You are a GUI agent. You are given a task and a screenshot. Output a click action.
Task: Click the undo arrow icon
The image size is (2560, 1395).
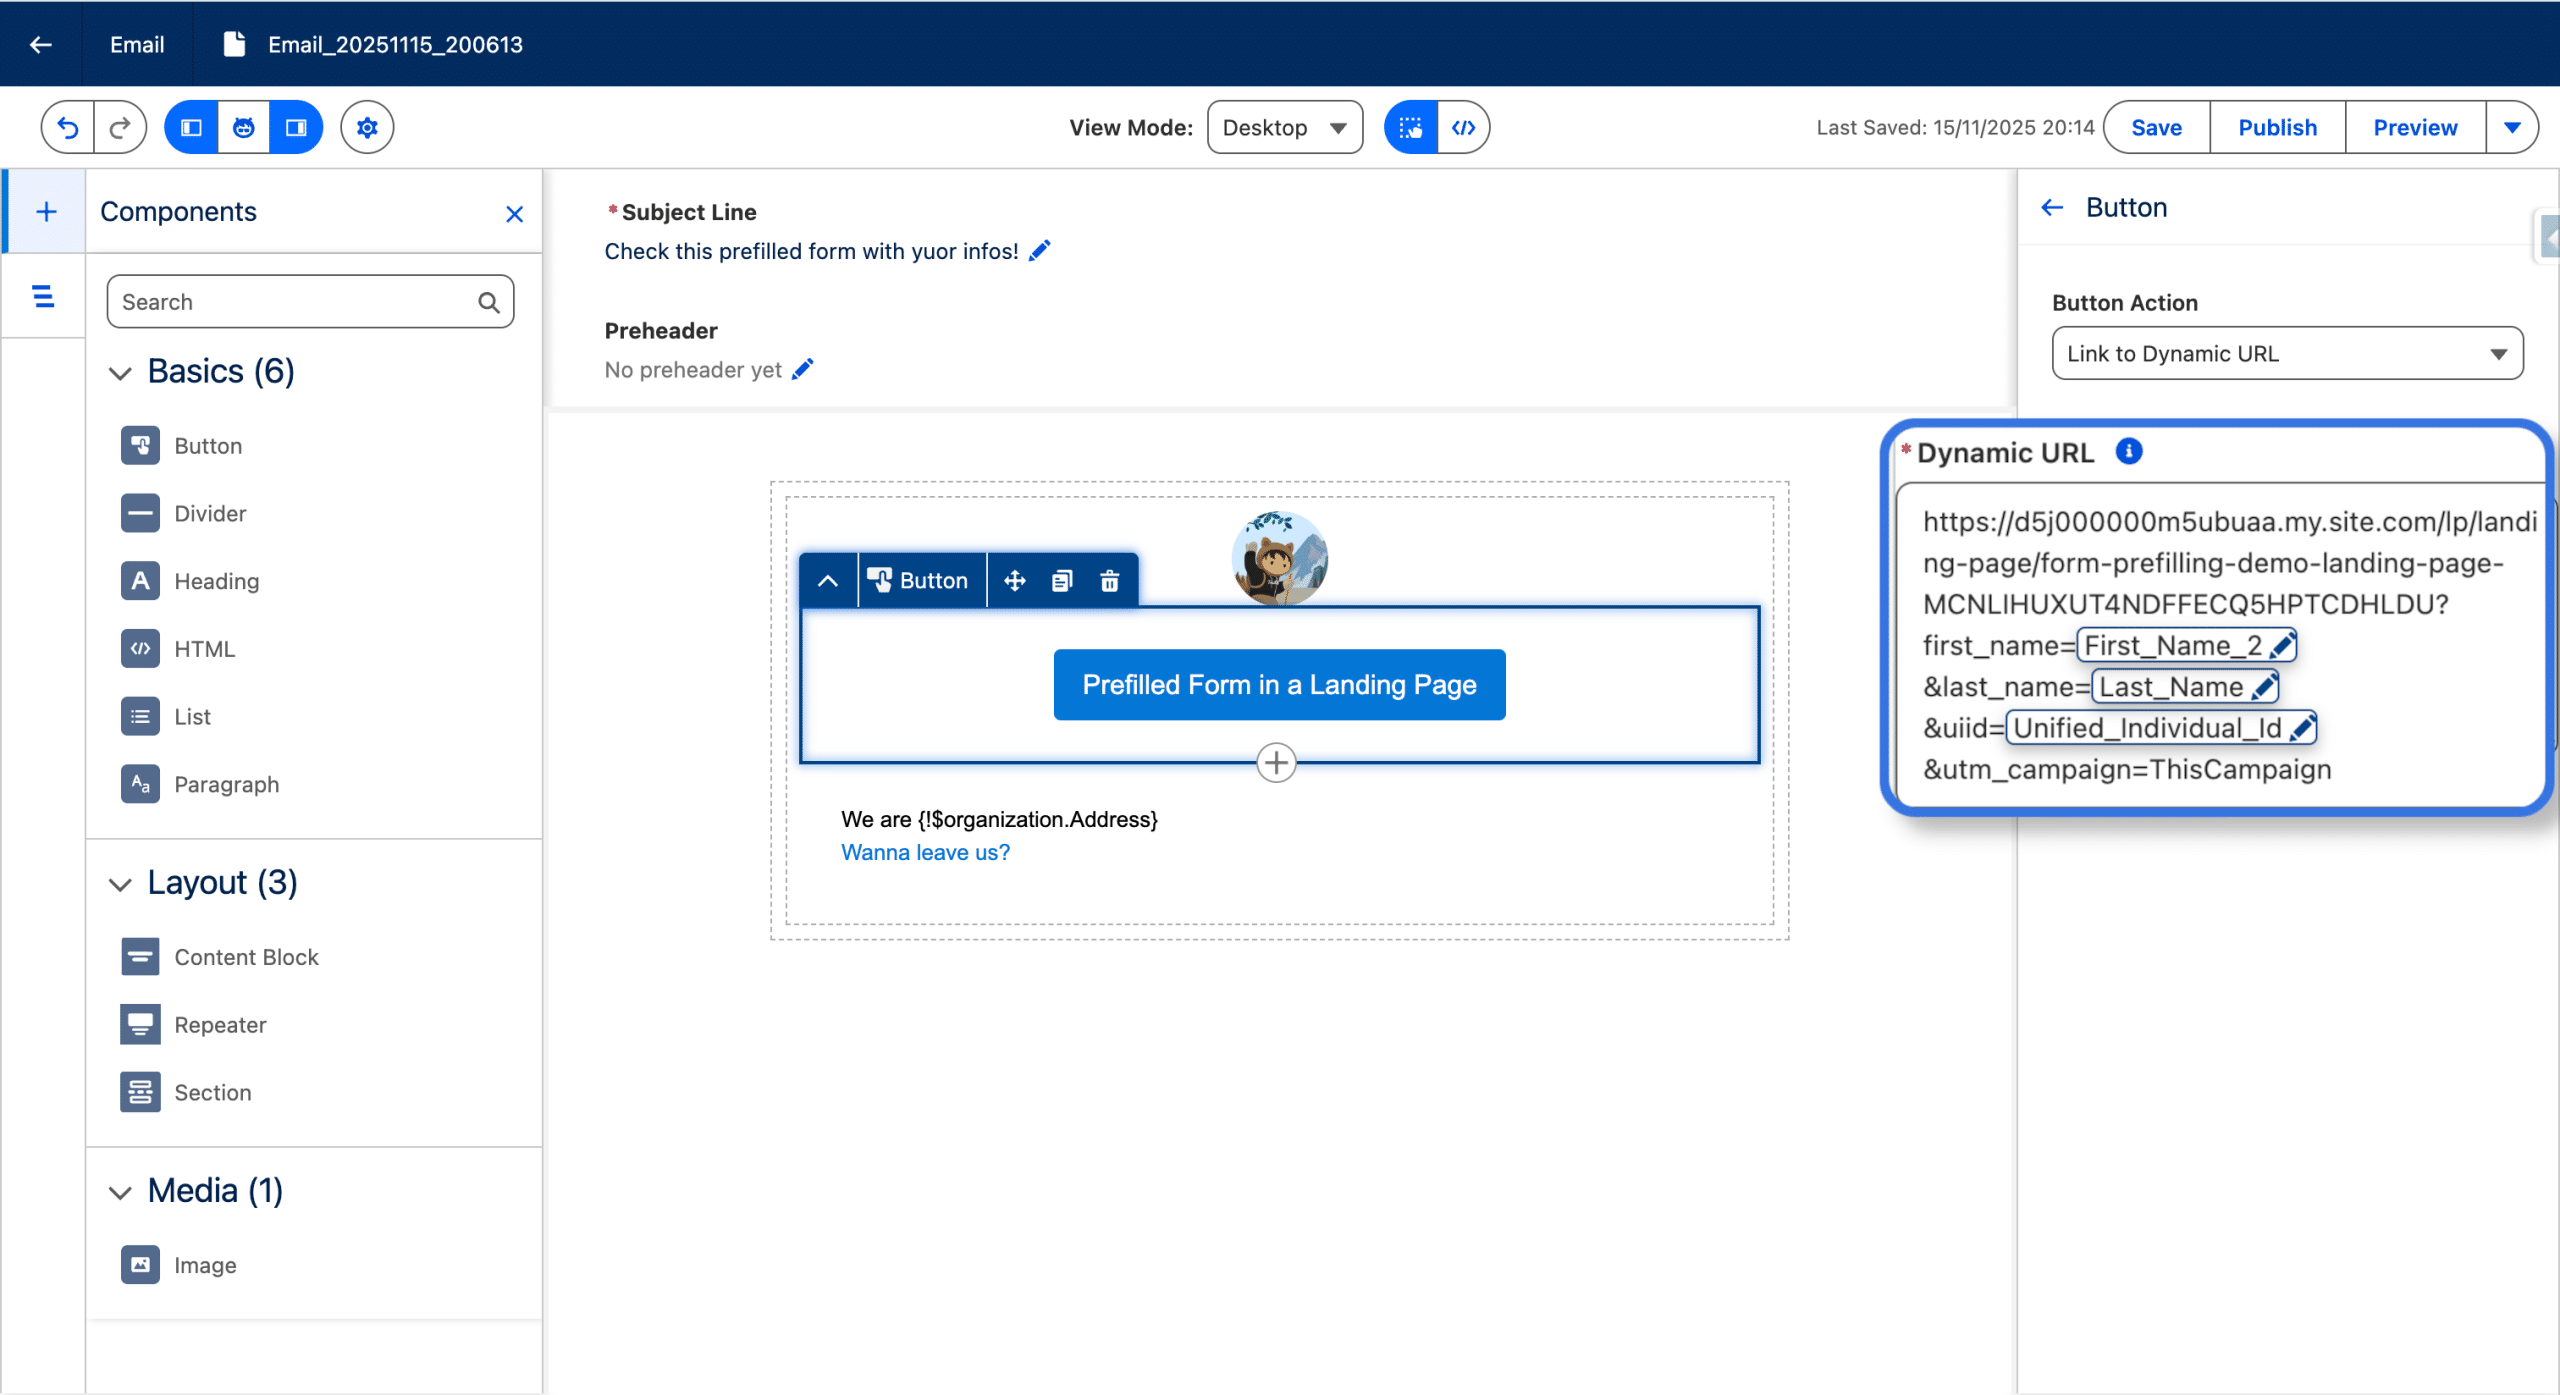68,128
